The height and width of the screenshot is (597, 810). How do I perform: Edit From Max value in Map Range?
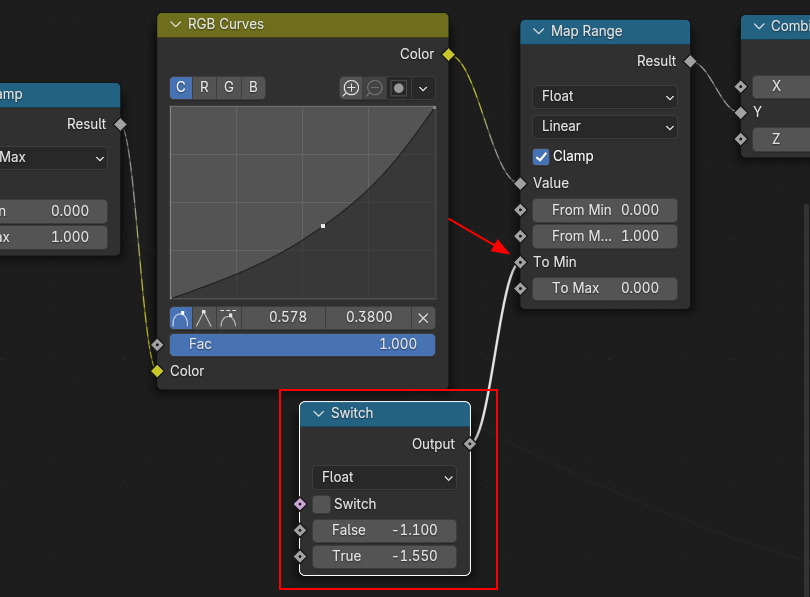coord(605,236)
